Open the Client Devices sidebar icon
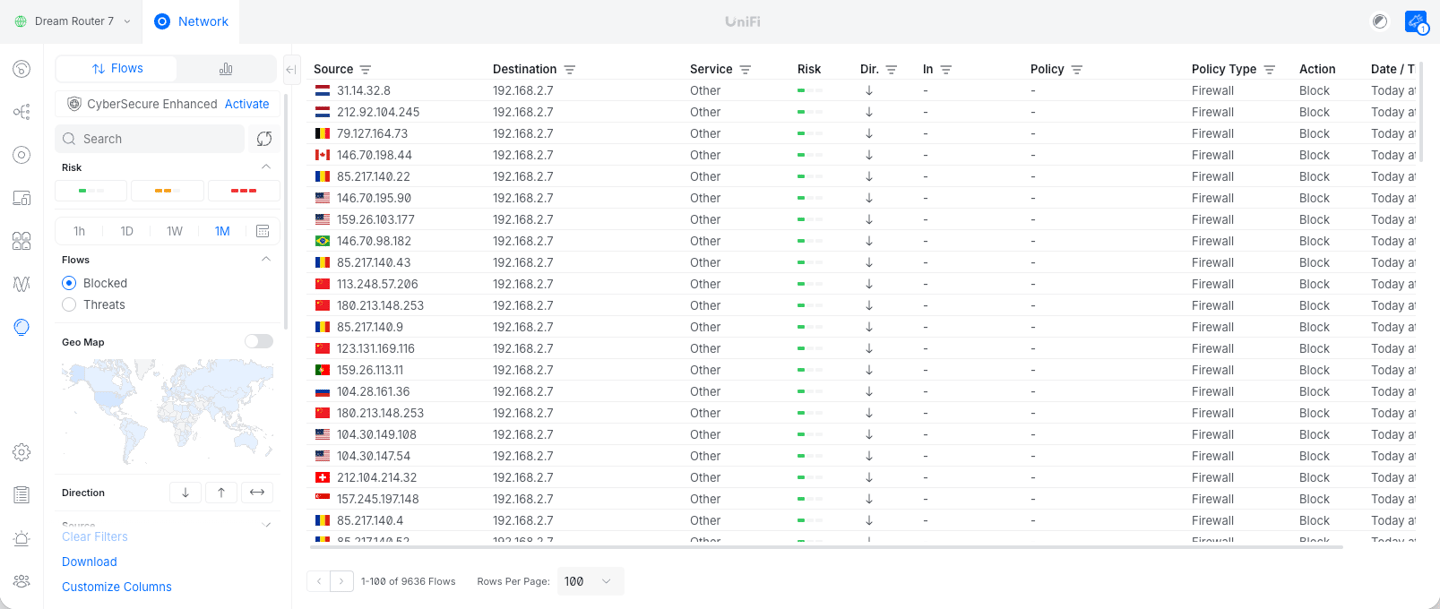The width and height of the screenshot is (1440, 609). pos(21,198)
